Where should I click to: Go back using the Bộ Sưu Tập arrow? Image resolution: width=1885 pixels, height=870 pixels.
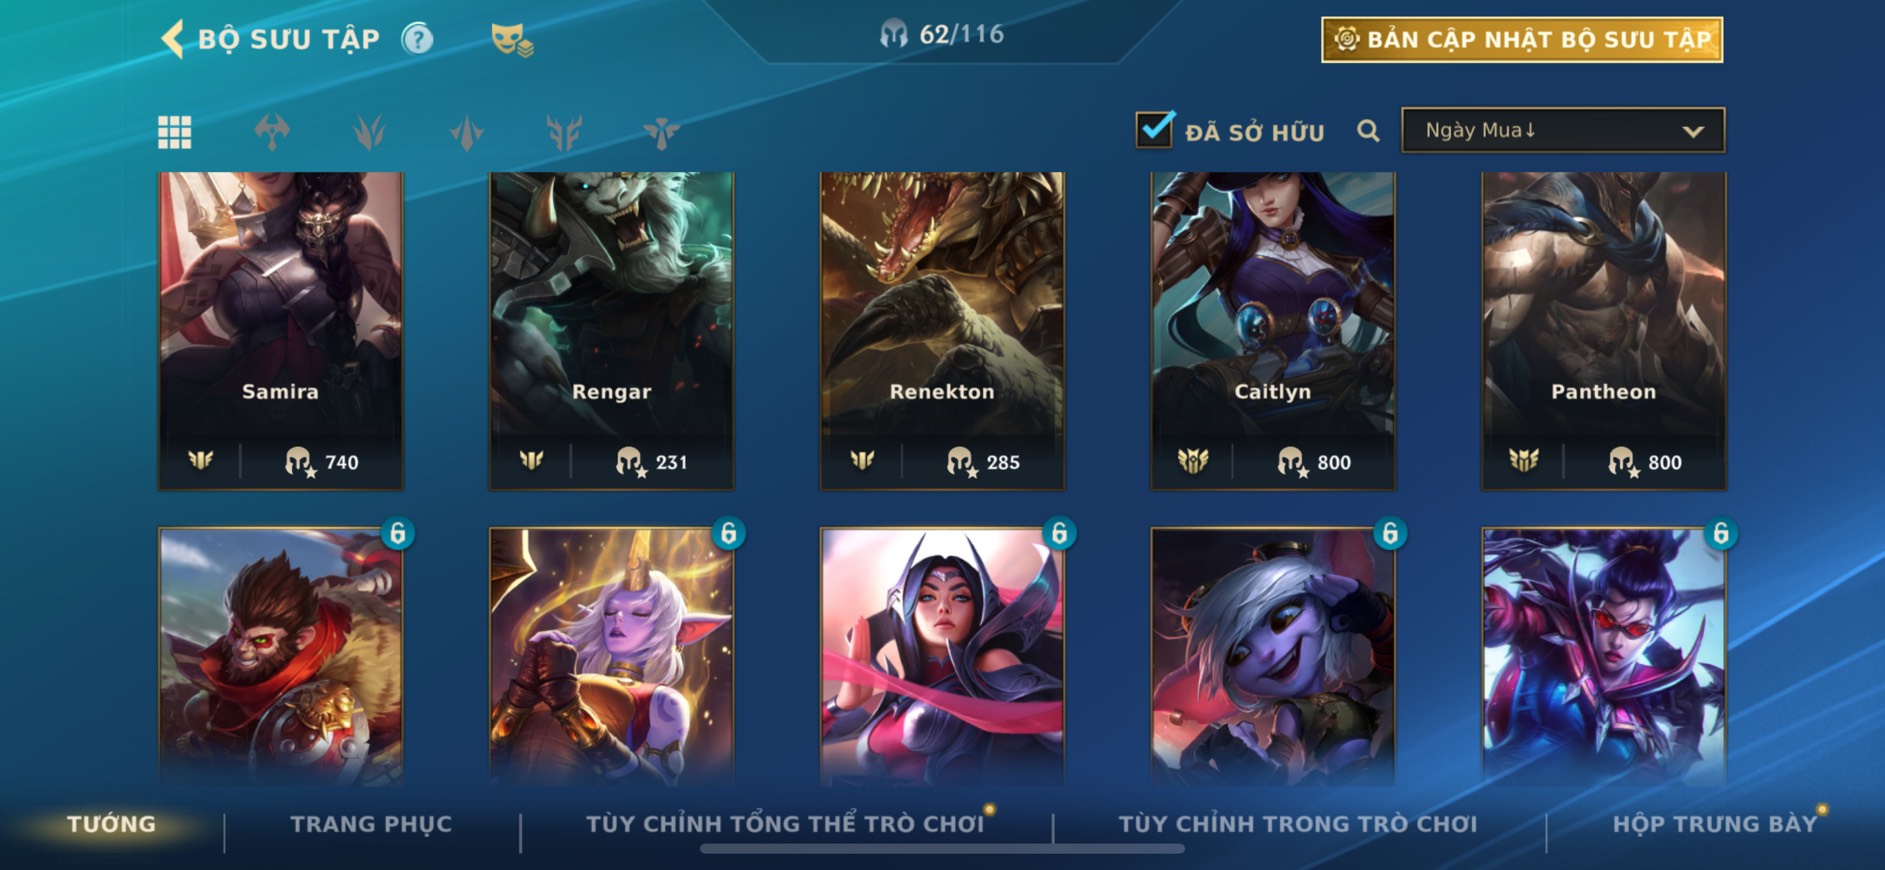coord(172,39)
